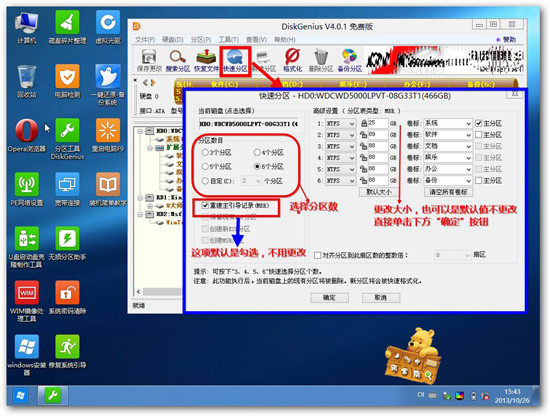Open file system dropdown for partition 2
Viewport: 550px width, 416px height.
[340, 135]
